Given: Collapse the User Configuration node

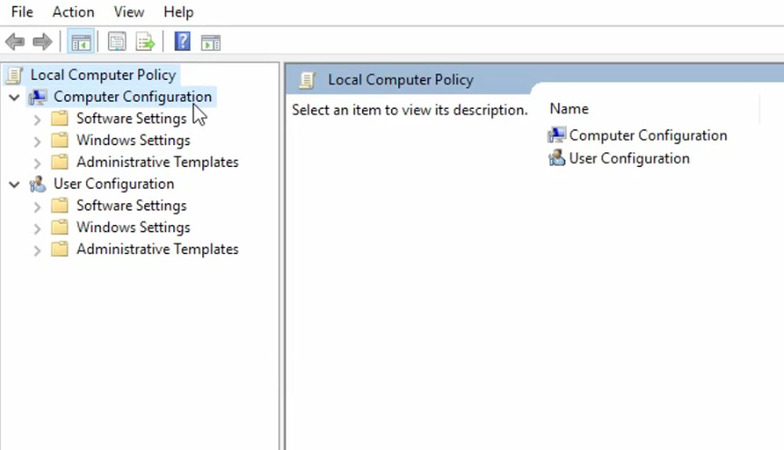Looking at the screenshot, I should coord(14,184).
